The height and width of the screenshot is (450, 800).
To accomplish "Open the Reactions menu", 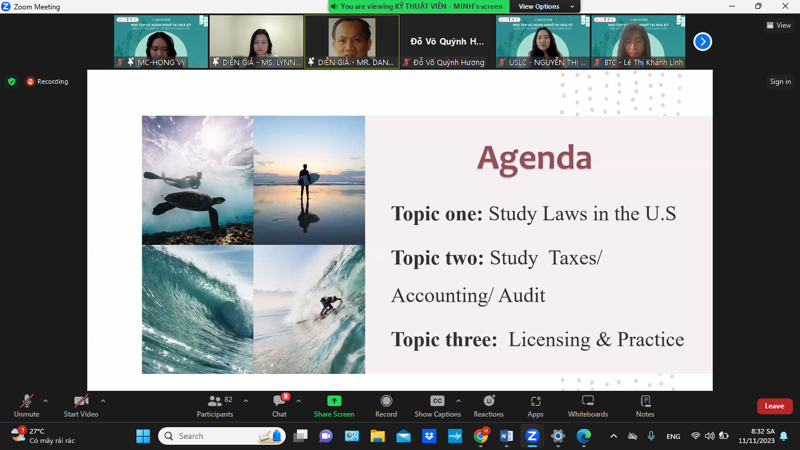I will pos(488,404).
